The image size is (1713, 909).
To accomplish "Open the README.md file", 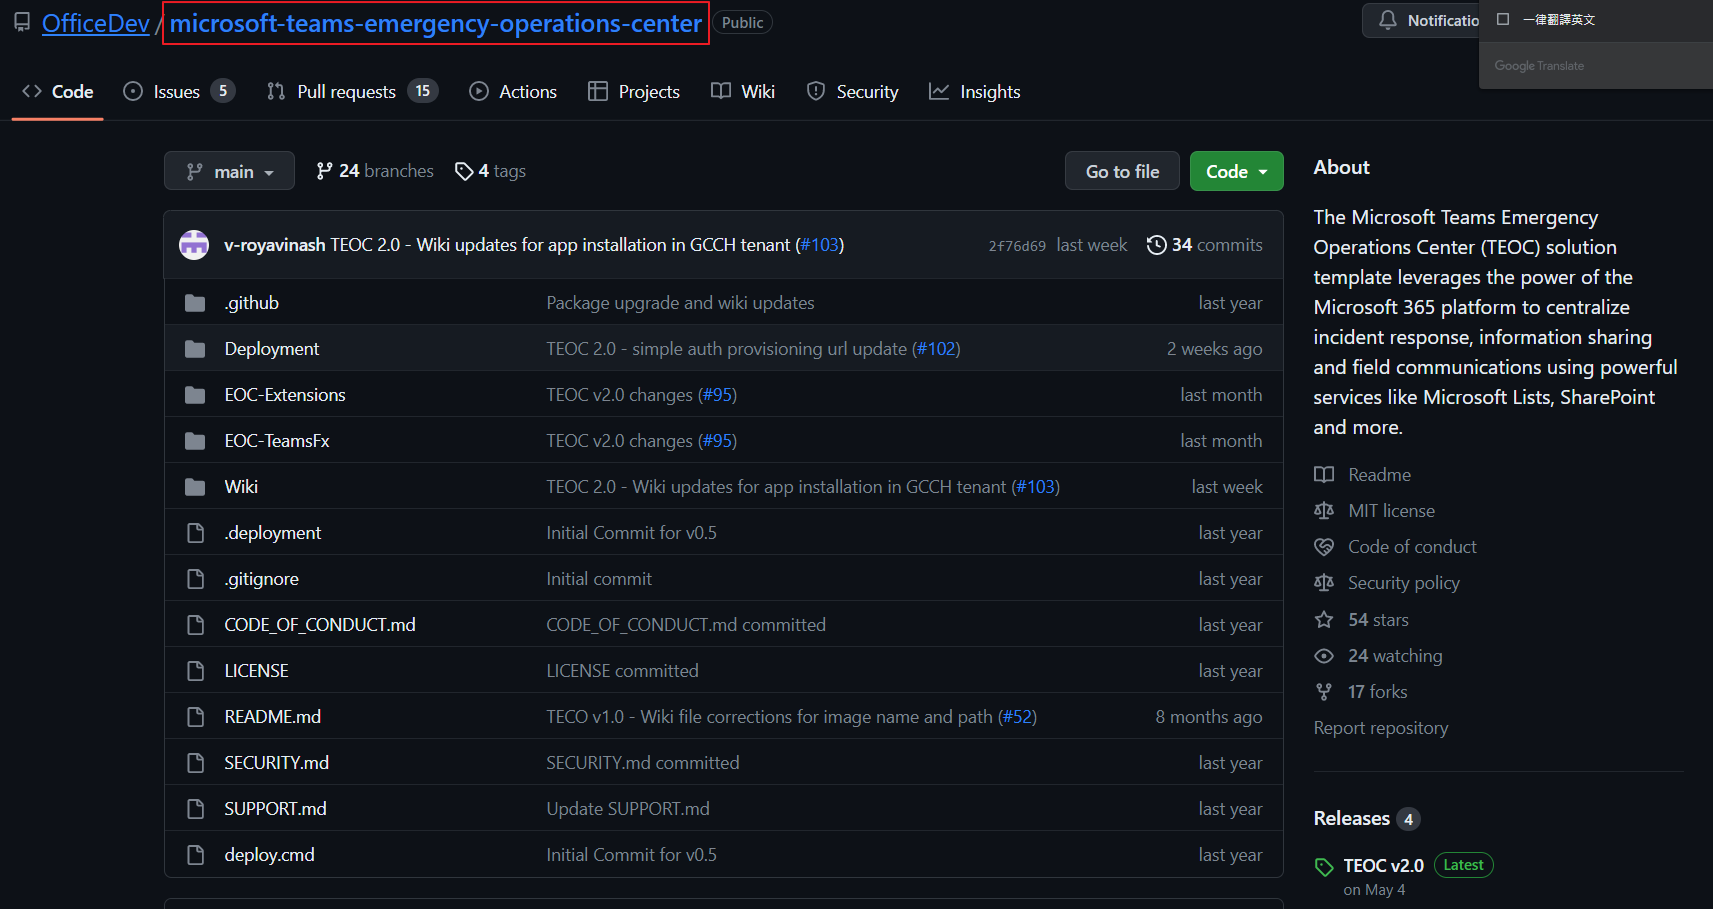I will pyautogui.click(x=272, y=717).
